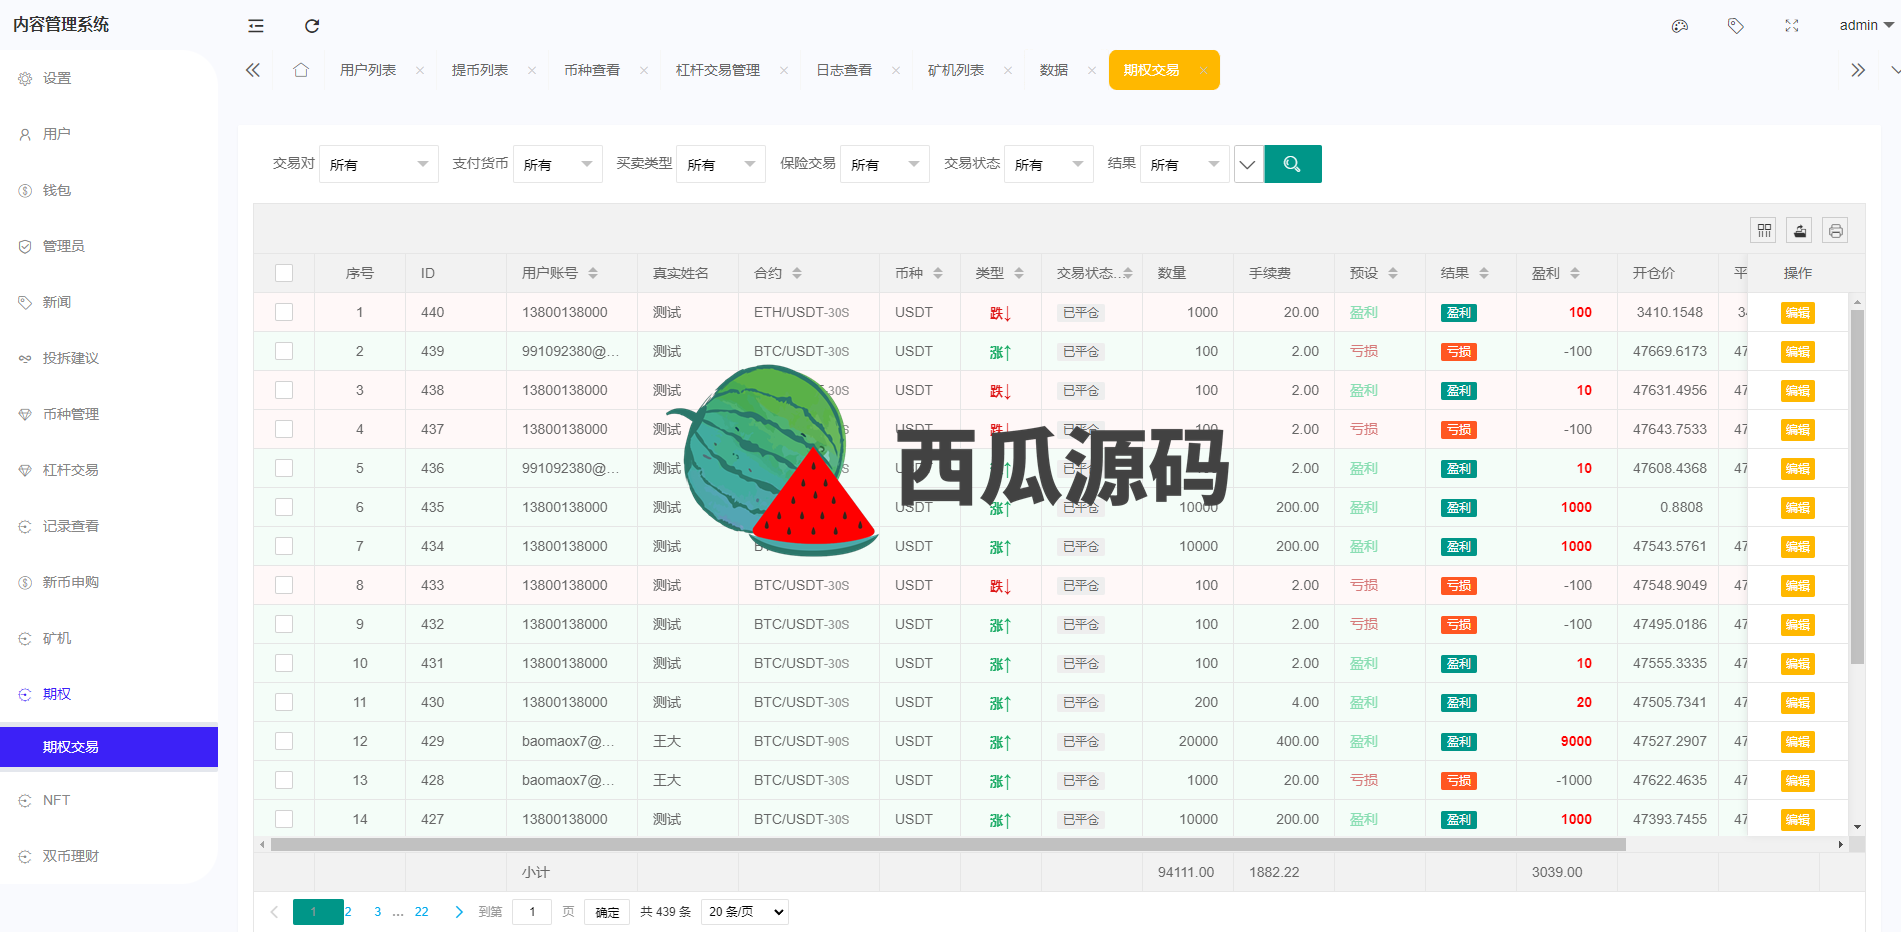Image resolution: width=1901 pixels, height=932 pixels.
Task: Check the row 3 checkbox (ID 438)
Action: coord(284,390)
